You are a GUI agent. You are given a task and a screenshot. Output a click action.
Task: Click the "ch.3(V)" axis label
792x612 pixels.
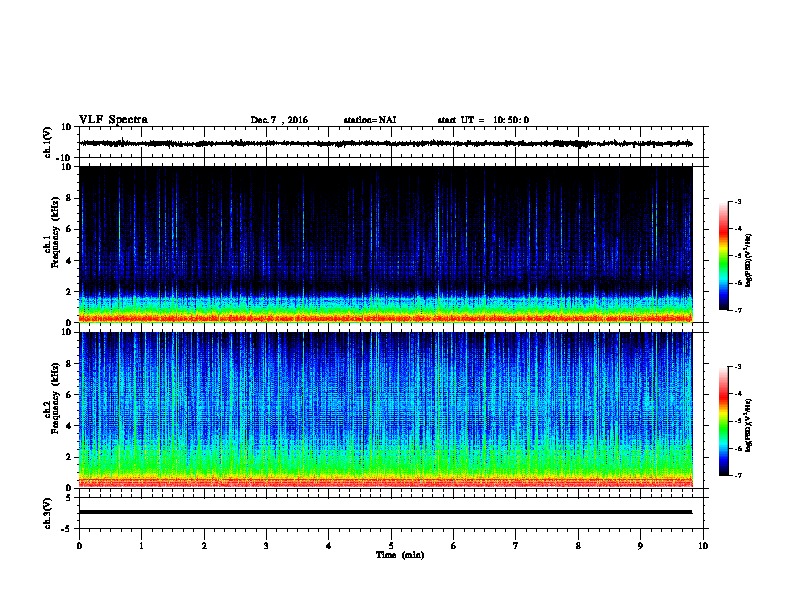(48, 513)
